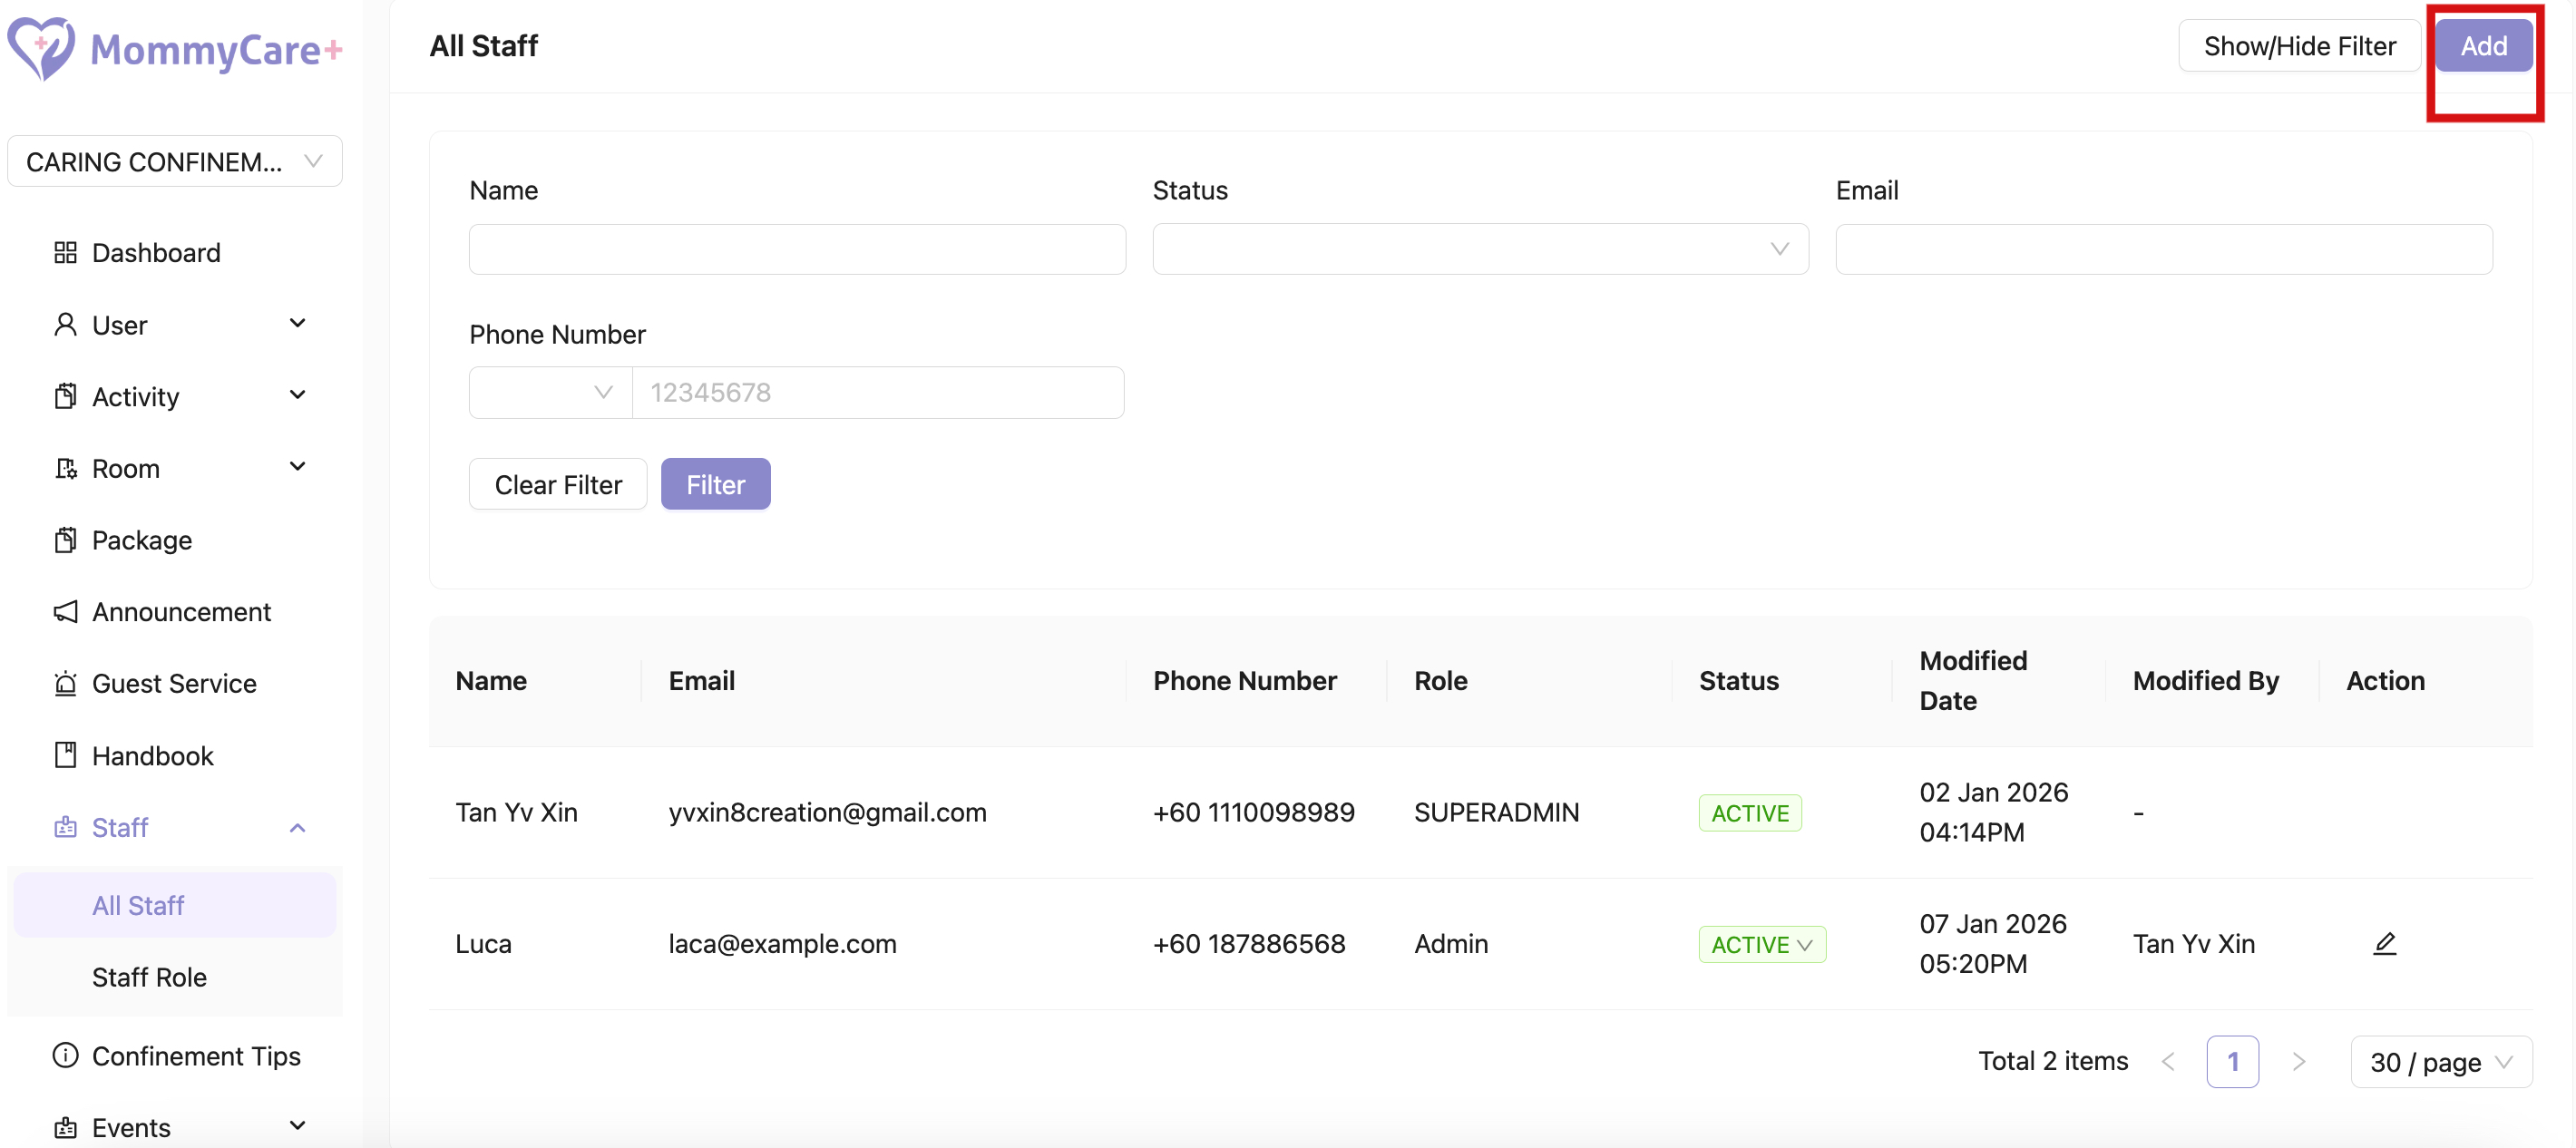Image resolution: width=2576 pixels, height=1148 pixels.
Task: Open the phone country code dropdown
Action: coord(550,393)
